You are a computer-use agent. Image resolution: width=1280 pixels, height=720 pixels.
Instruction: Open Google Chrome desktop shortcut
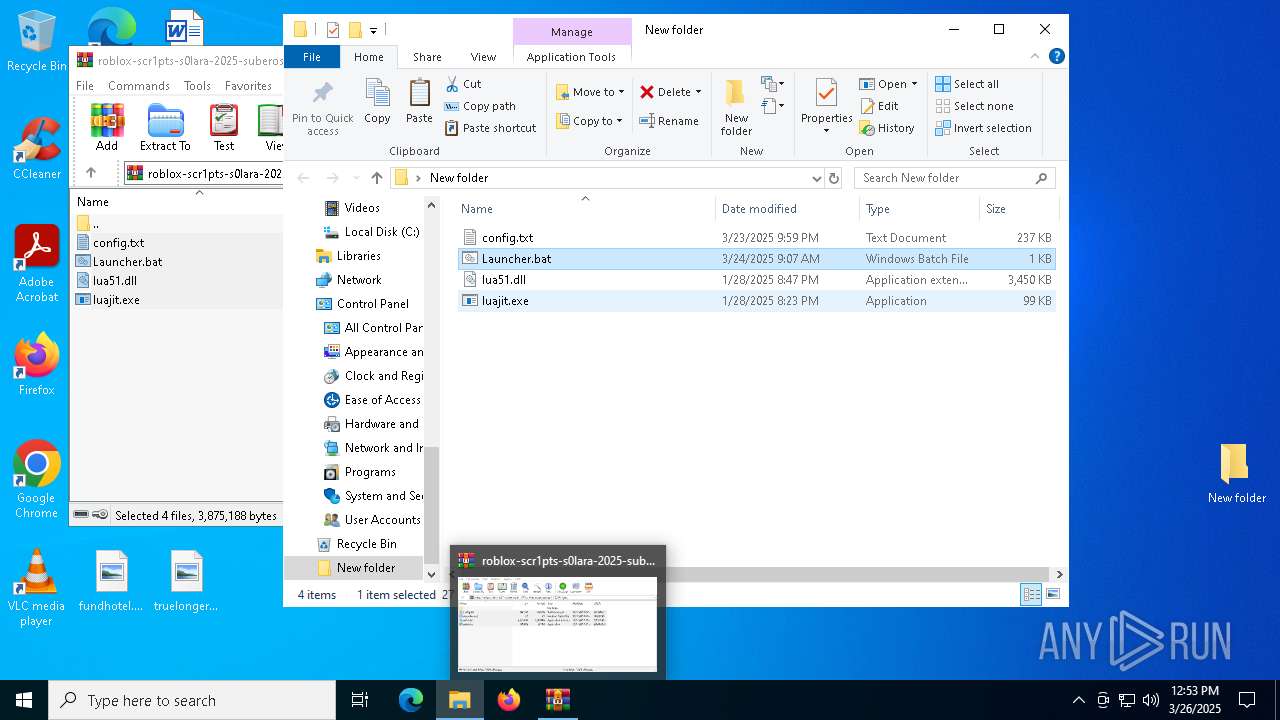[x=36, y=479]
